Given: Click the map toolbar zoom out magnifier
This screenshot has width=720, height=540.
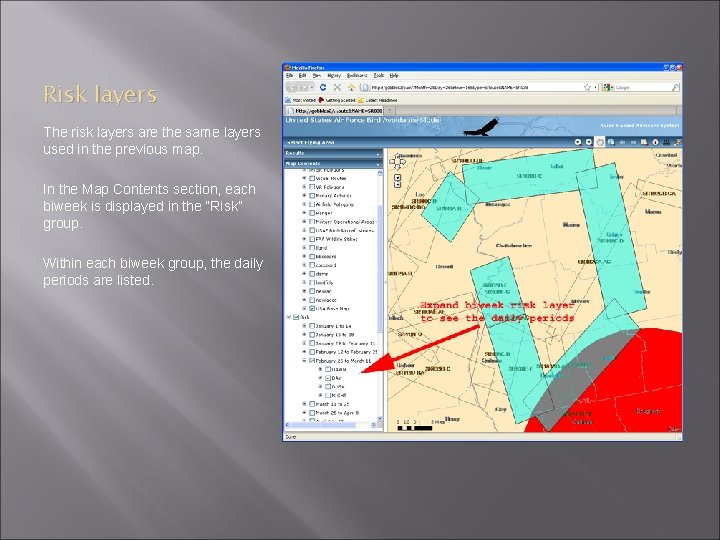Looking at the screenshot, I should tap(589, 142).
